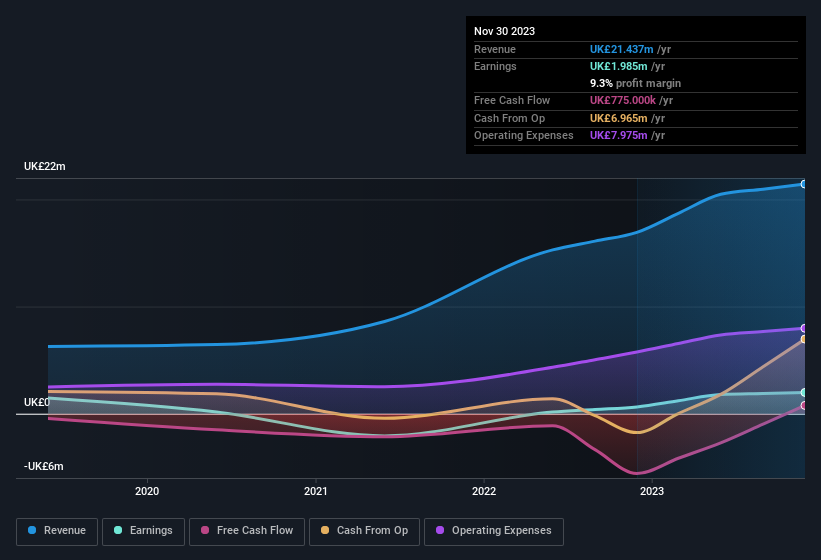Toggle the Earnings series legend button
Viewport: 821px width, 560px height.
(143, 531)
